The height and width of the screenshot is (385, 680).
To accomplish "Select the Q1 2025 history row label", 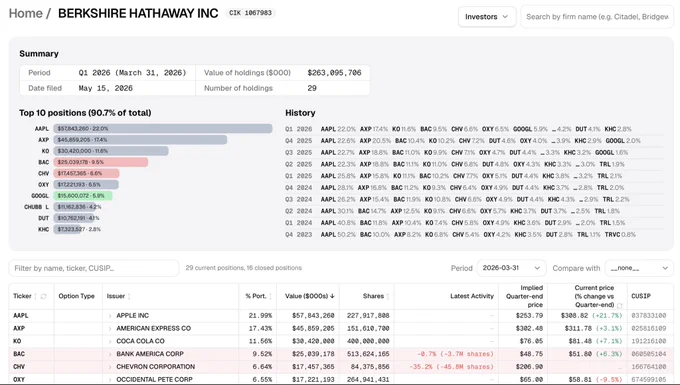I will click(x=298, y=176).
